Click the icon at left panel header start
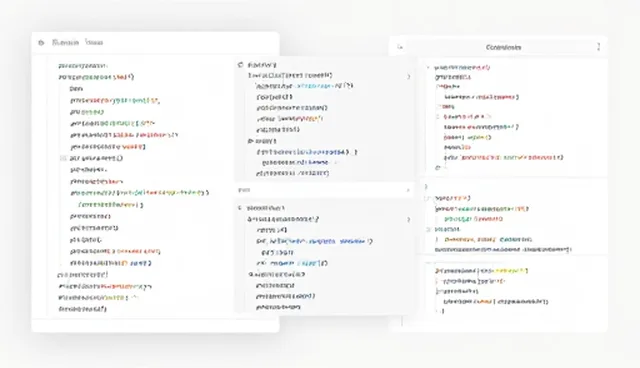Screen dimensions: 640x368 41,43
